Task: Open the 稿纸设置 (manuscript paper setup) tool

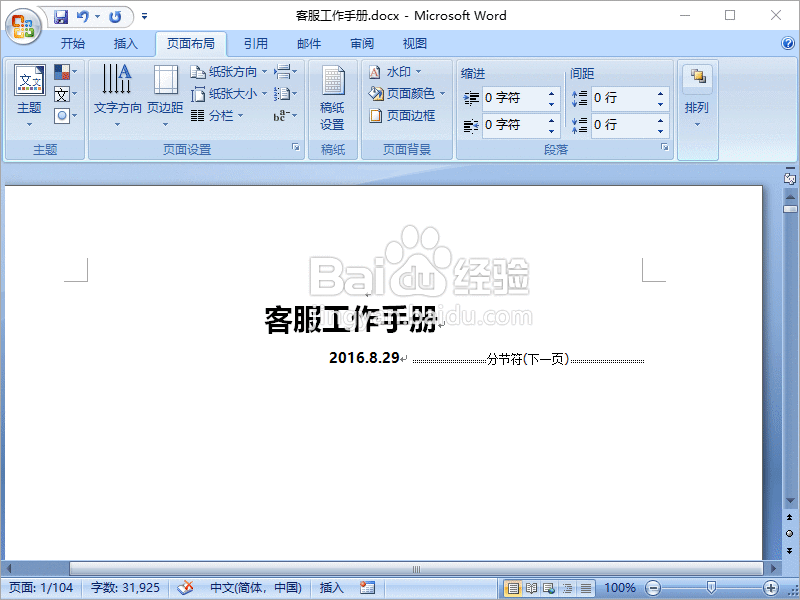Action: [x=331, y=96]
